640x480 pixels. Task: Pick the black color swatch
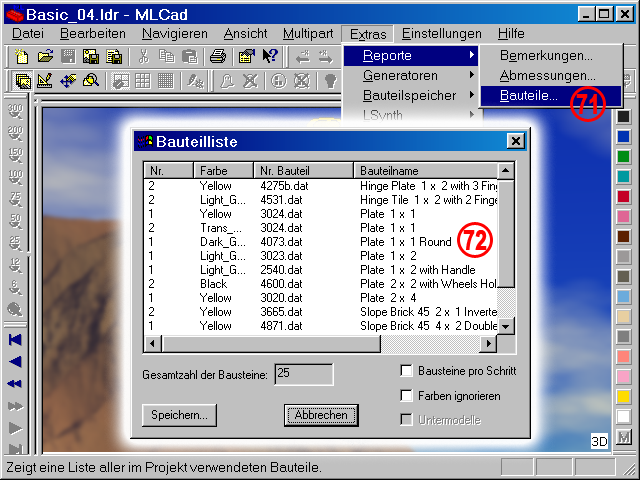coord(623,117)
